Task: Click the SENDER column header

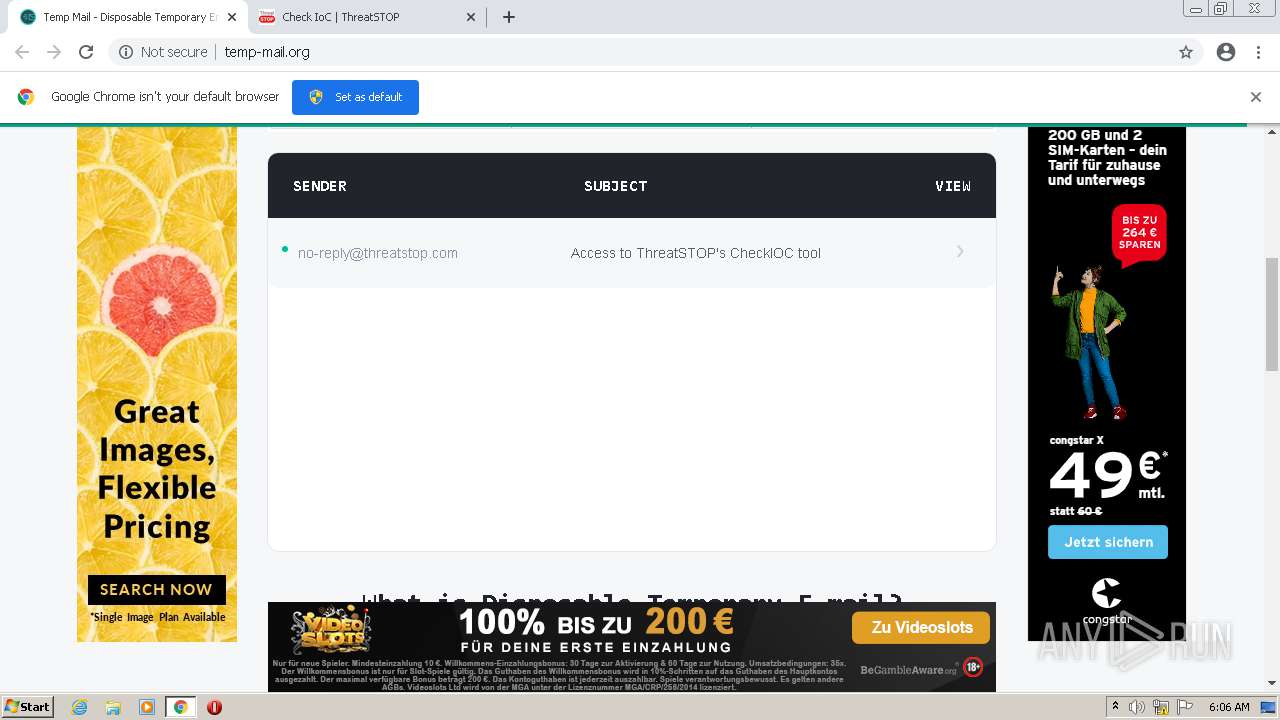Action: coord(320,186)
